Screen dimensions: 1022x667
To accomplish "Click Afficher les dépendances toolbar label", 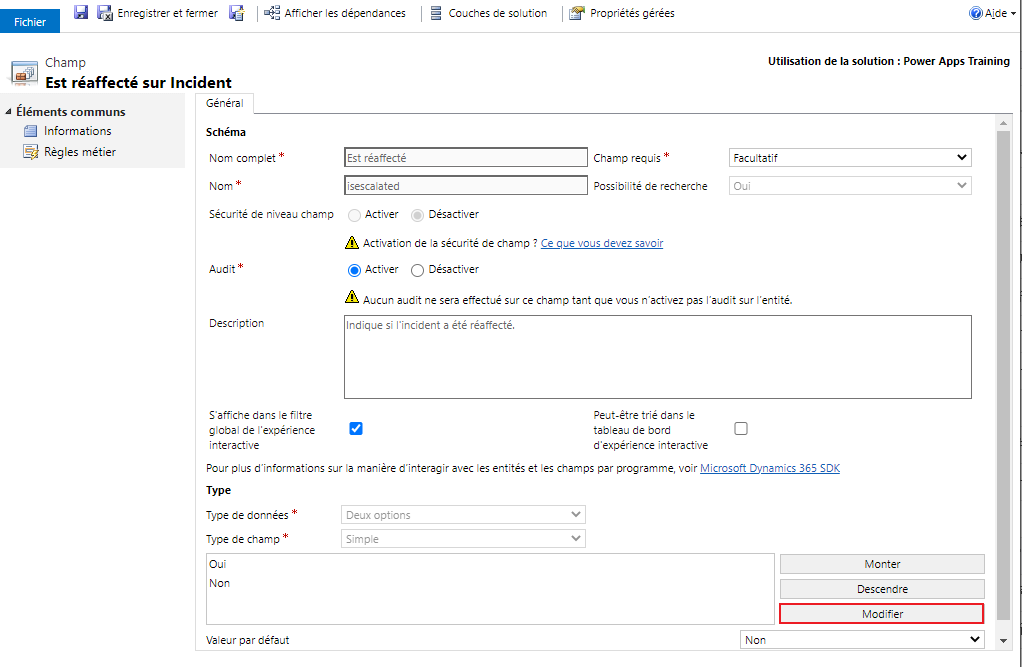I will coord(345,13).
